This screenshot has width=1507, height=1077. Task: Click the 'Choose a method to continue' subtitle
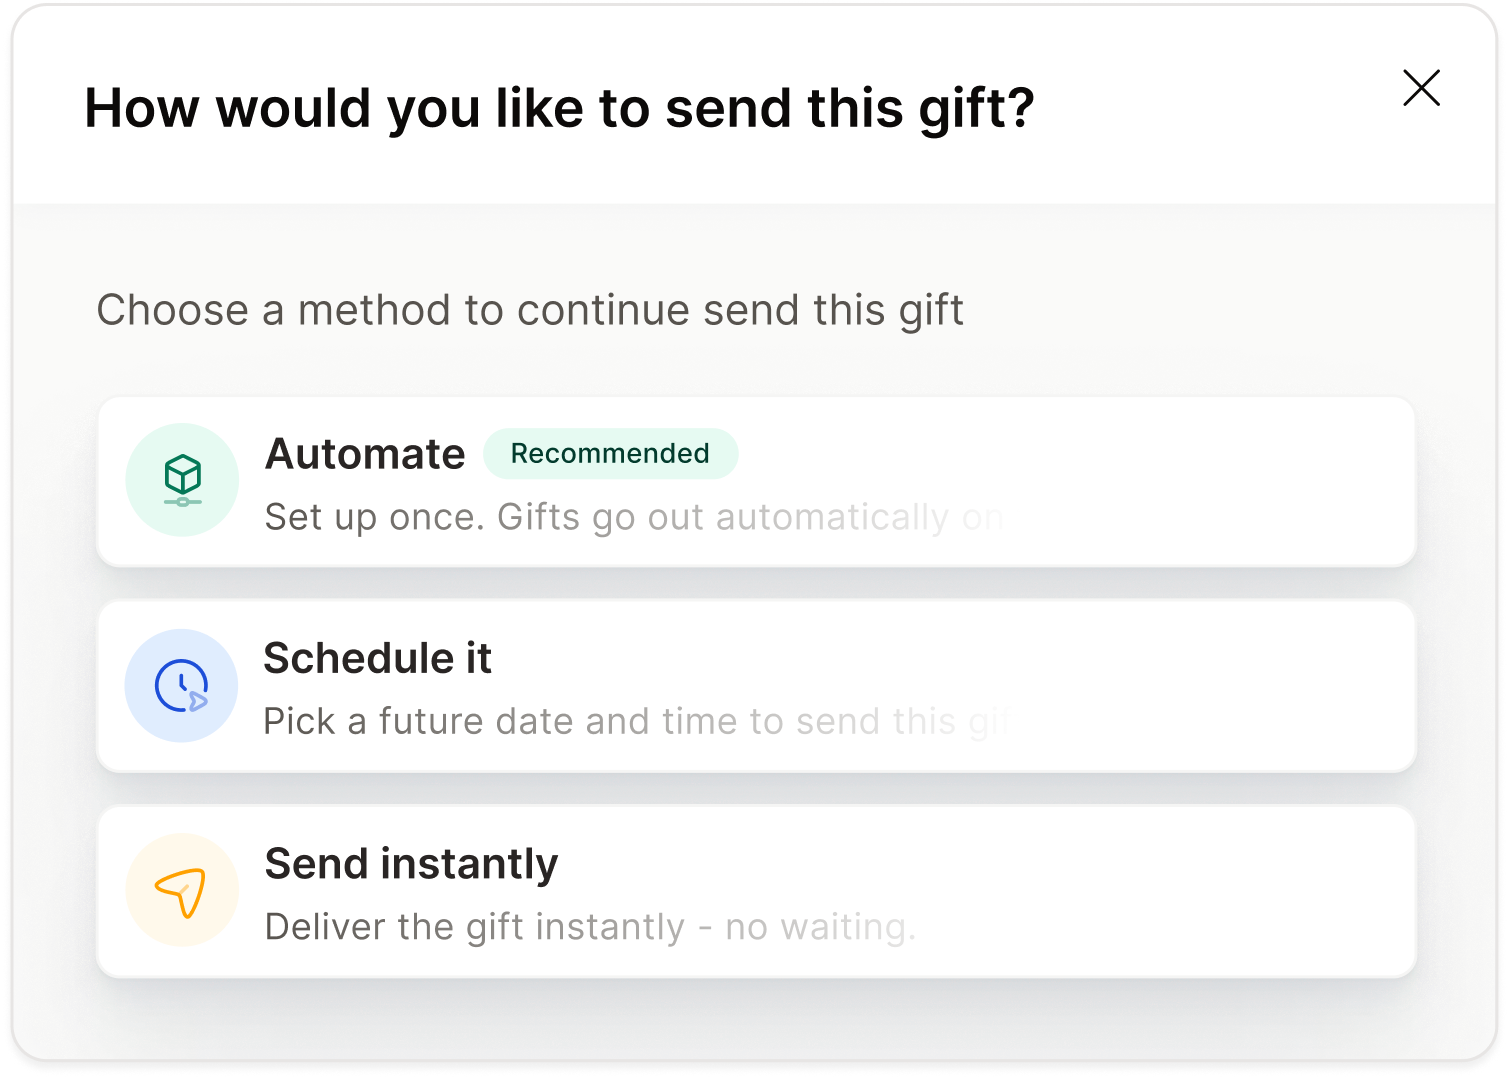530,310
